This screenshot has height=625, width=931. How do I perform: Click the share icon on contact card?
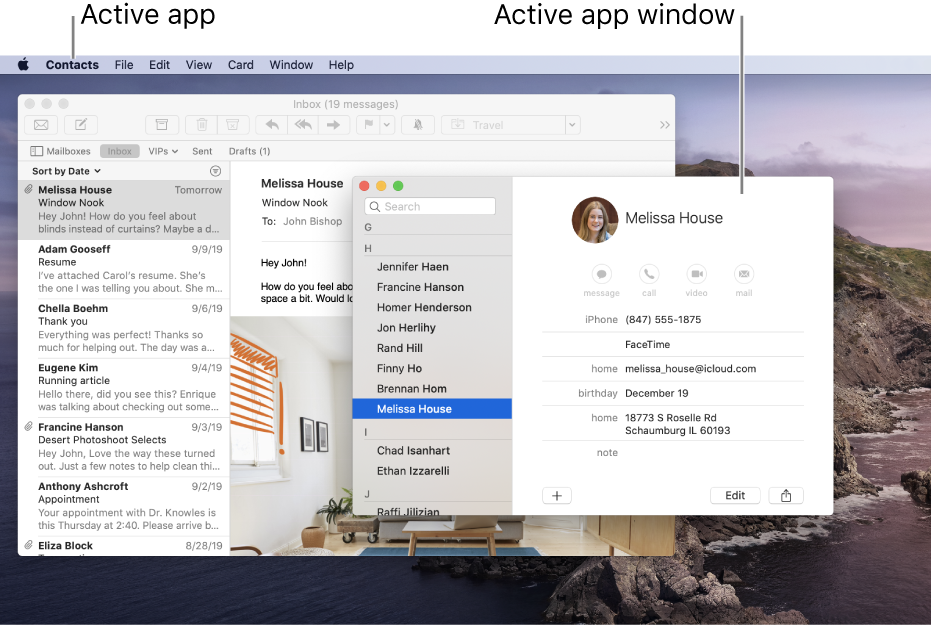pyautogui.click(x=786, y=495)
